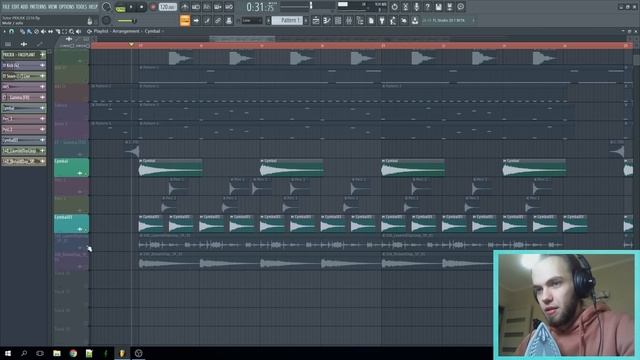Screen dimensions: 640x360
Task: Select the Snare clip in picker
Action: point(23,76)
